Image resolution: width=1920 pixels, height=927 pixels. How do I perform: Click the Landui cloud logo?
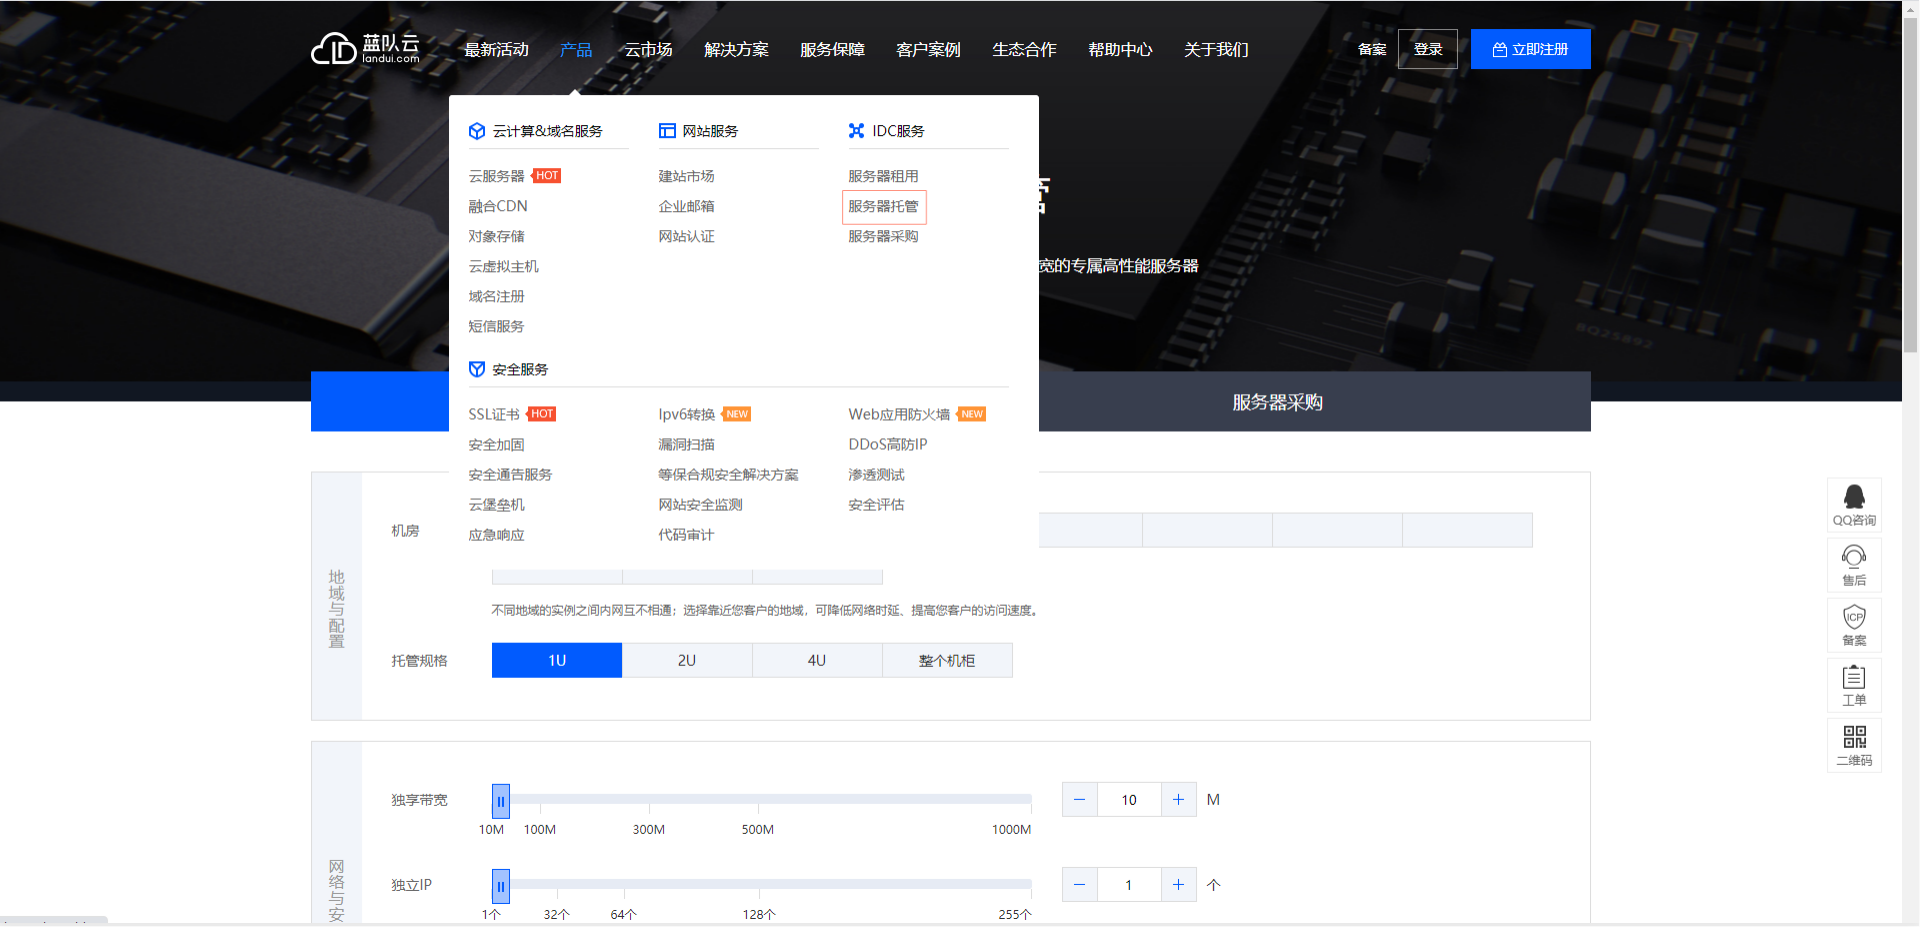(365, 48)
